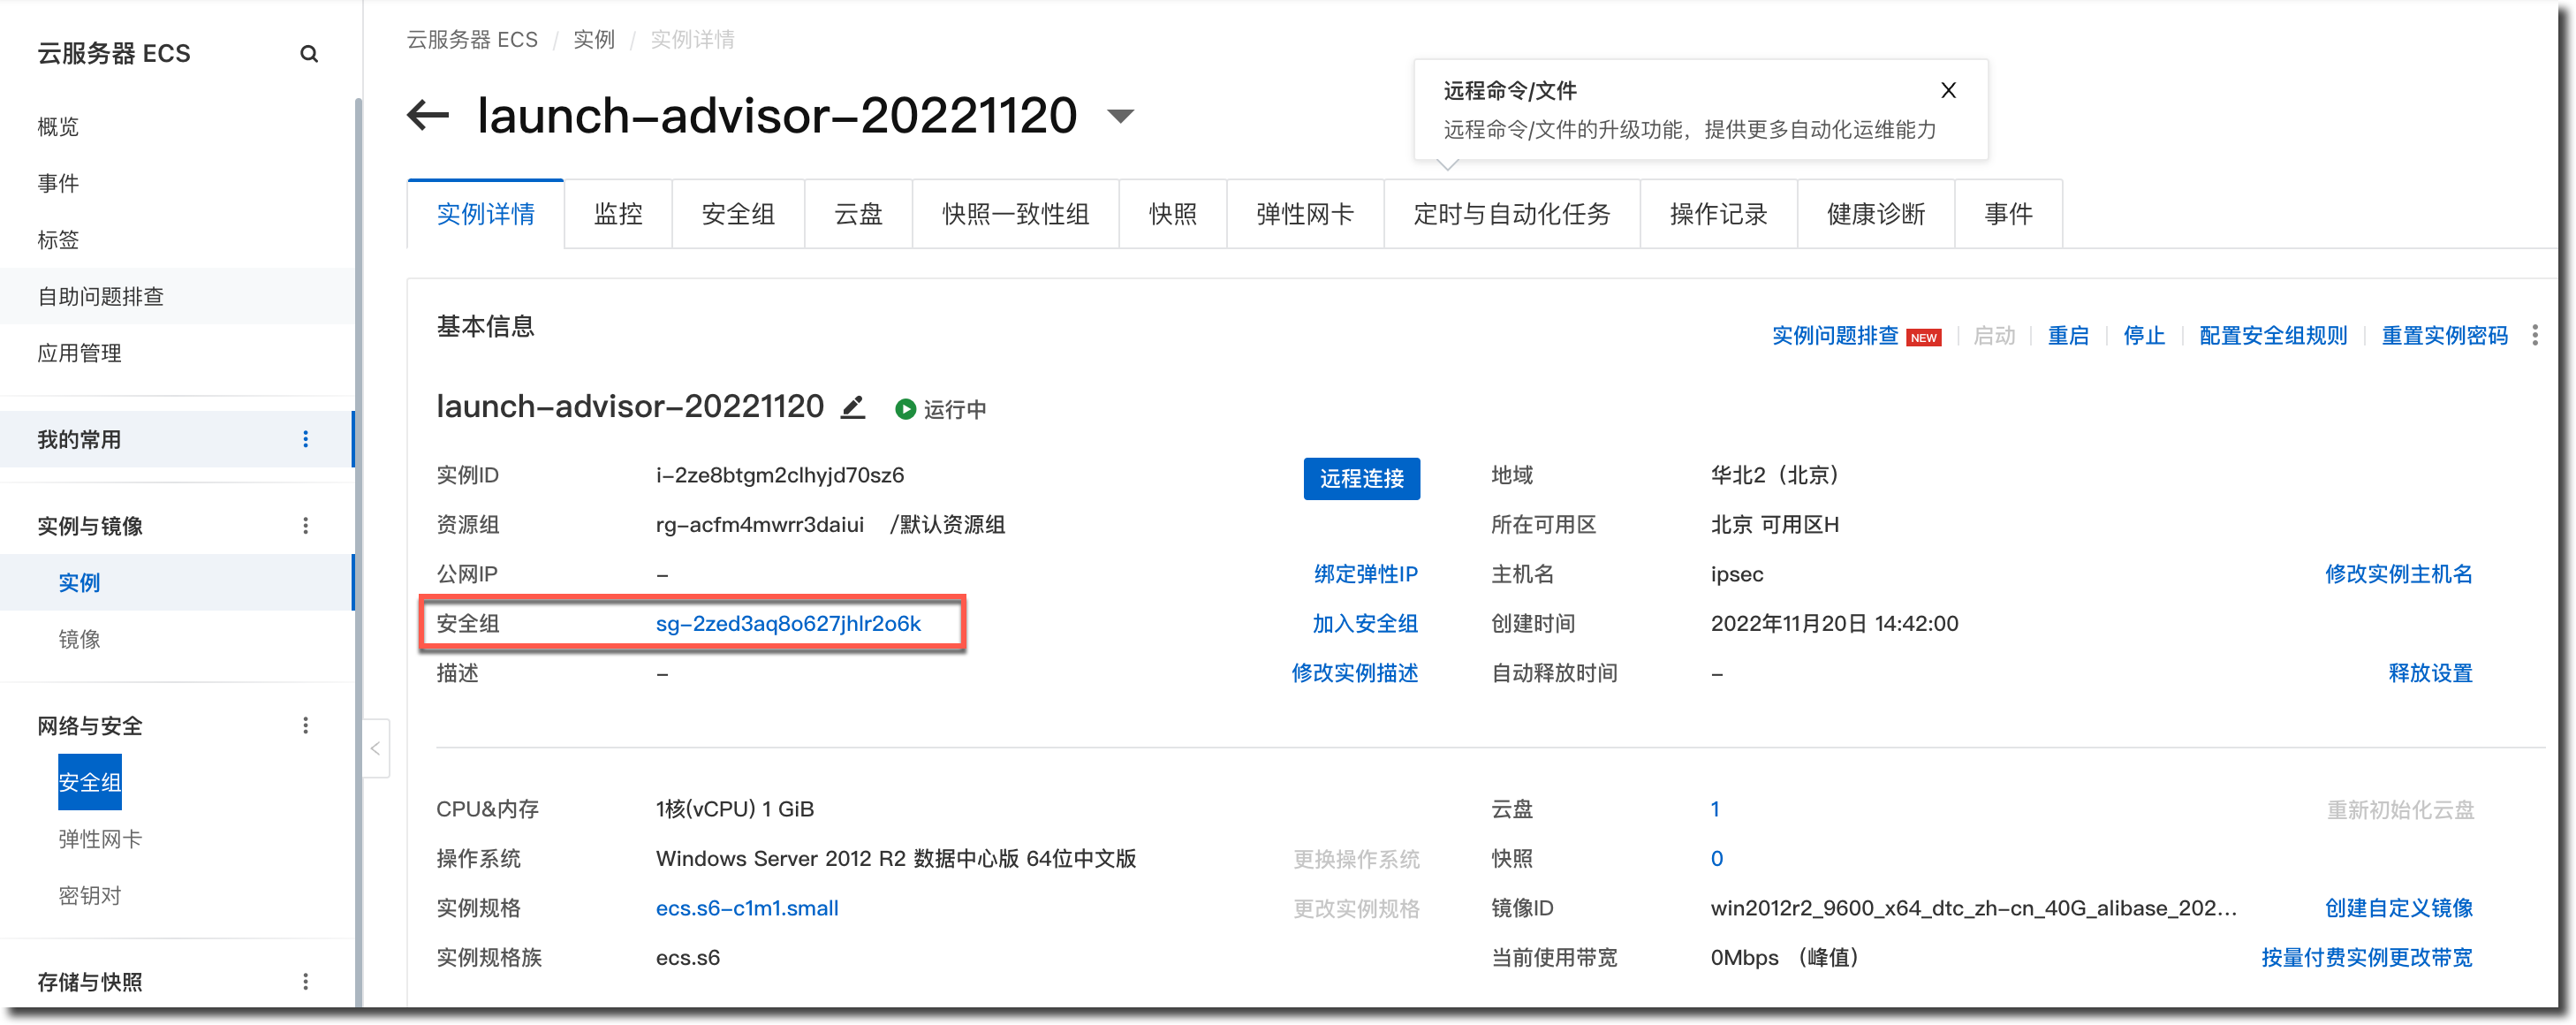Open the ecs.s6-c1m1.small instance type link
2576x1025 pixels.
coord(747,908)
